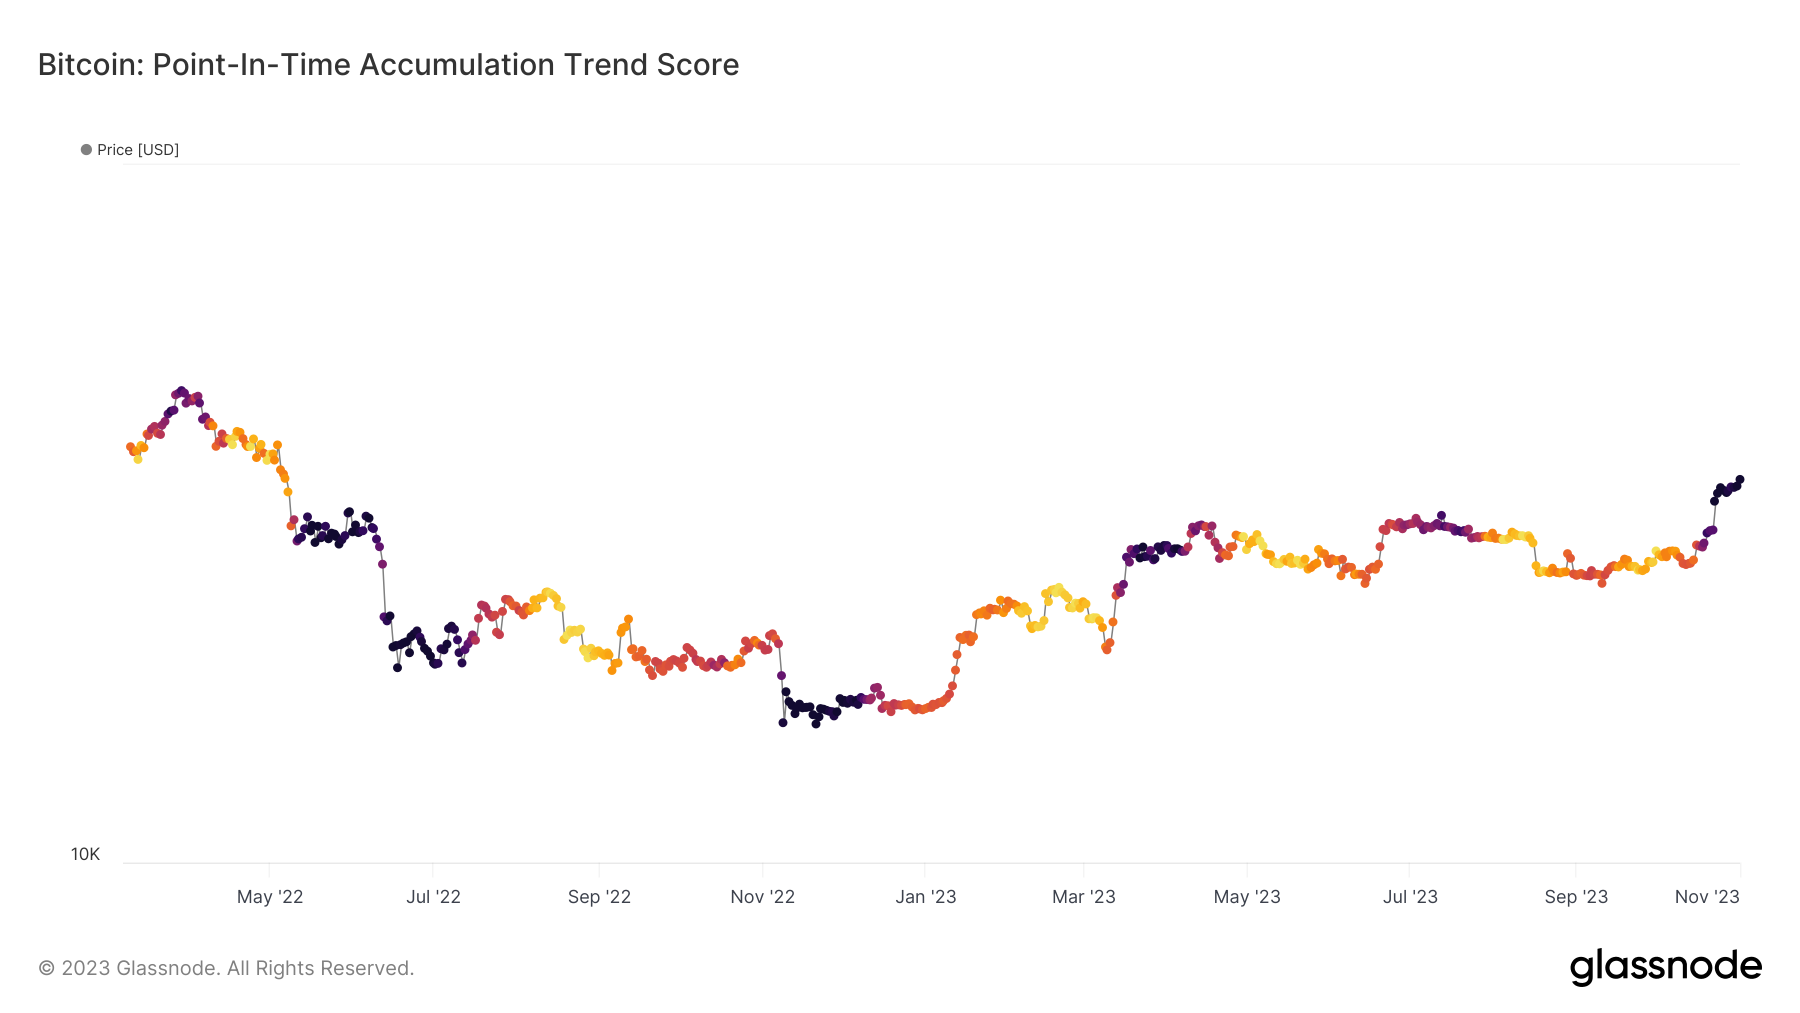The width and height of the screenshot is (1800, 1013).
Task: Click the Glassnode copyright notice
Action: pyautogui.click(x=226, y=968)
